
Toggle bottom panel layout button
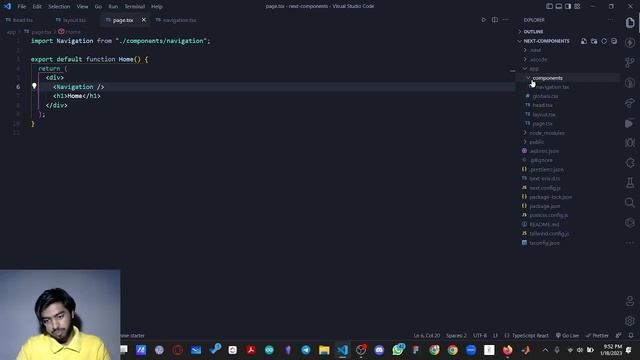(x=559, y=6)
